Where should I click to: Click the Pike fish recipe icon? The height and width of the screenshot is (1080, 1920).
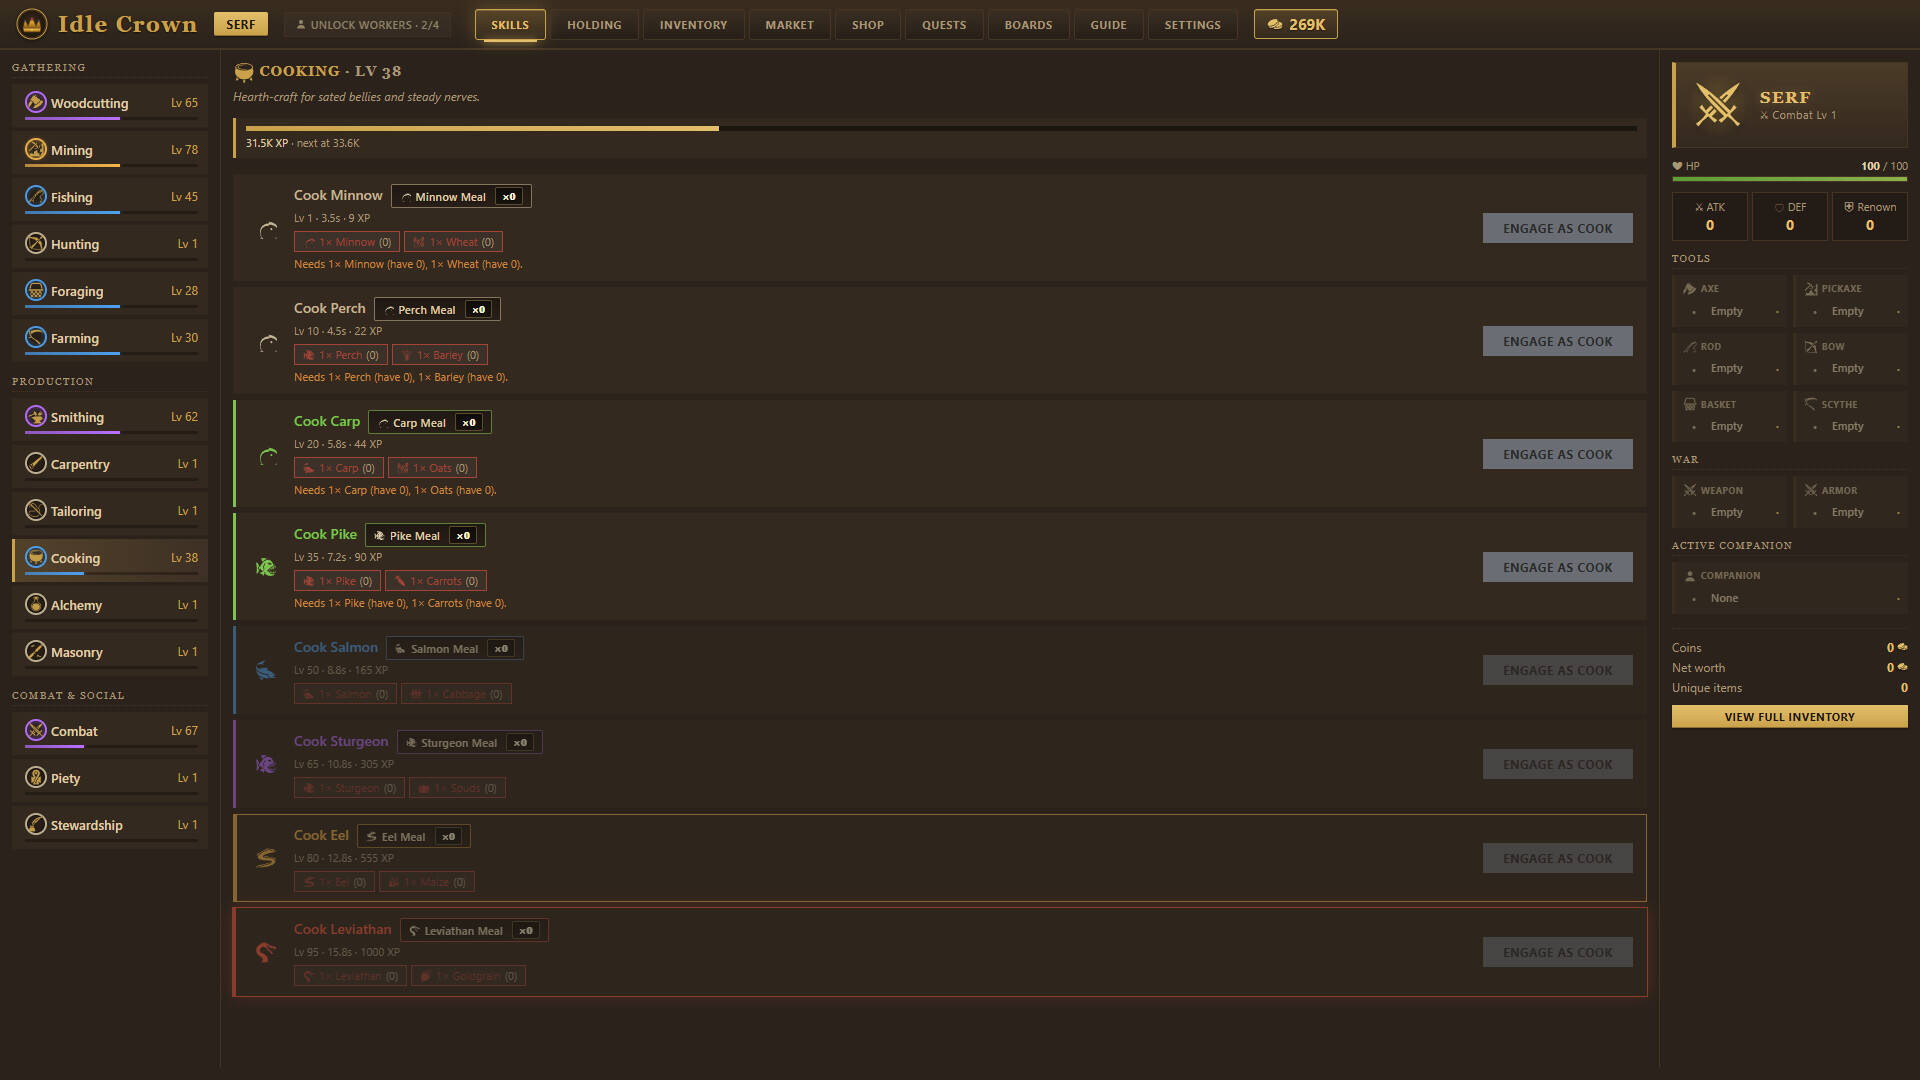coord(266,567)
